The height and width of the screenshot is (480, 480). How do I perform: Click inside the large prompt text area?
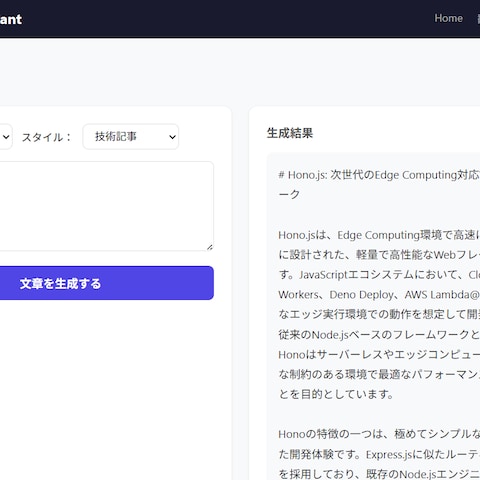coord(107,206)
